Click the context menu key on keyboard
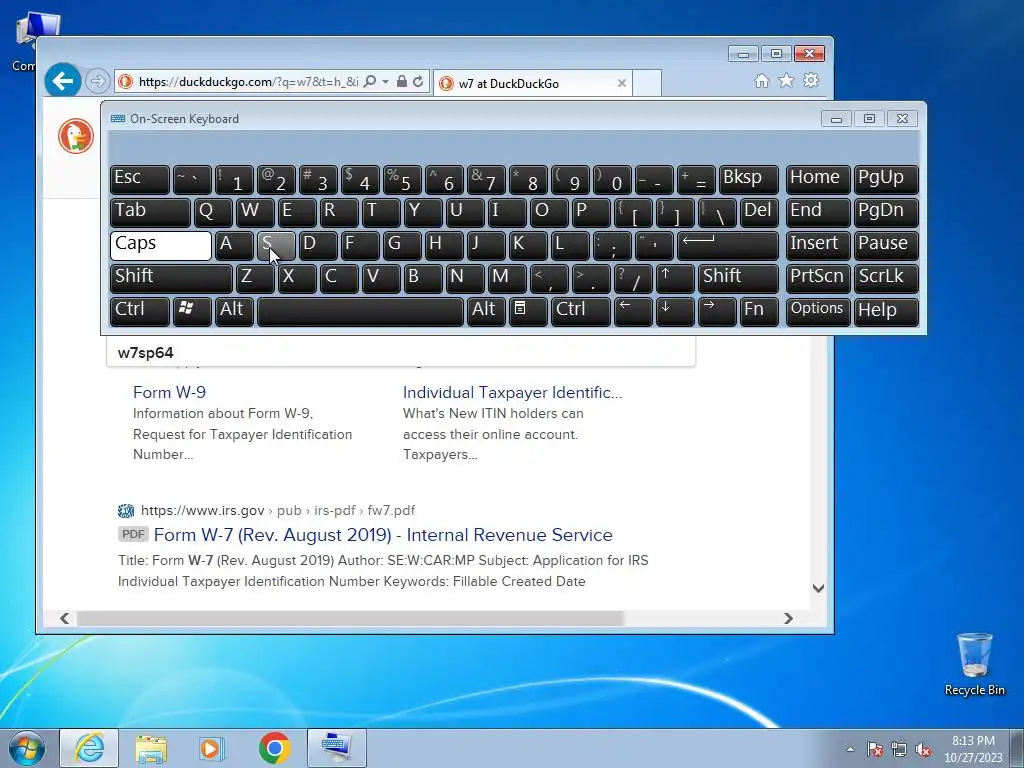Screen dimensions: 1024x768 coord(528,312)
